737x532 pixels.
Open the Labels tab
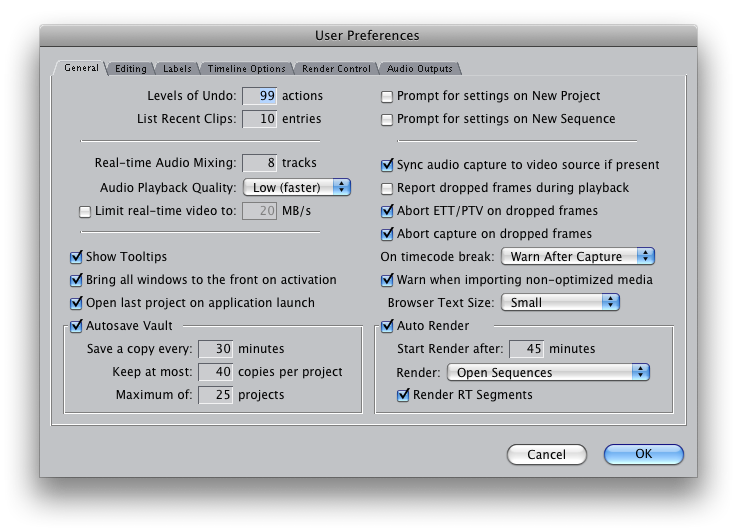click(x=177, y=69)
